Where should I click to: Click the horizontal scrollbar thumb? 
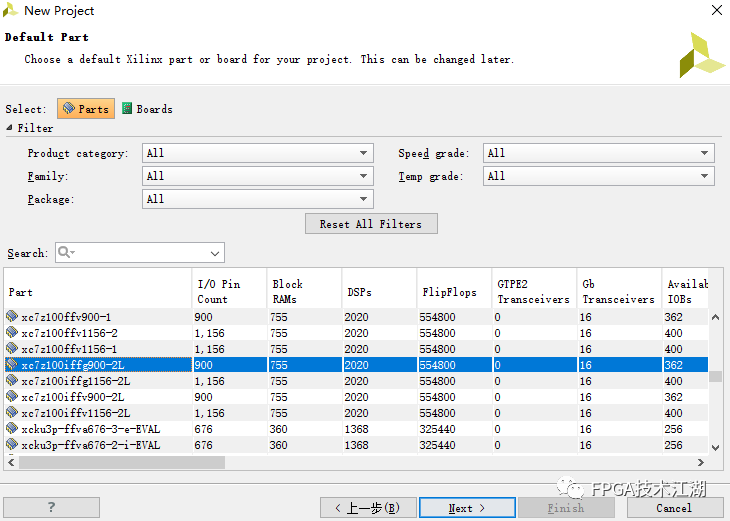pyautogui.click(x=122, y=462)
